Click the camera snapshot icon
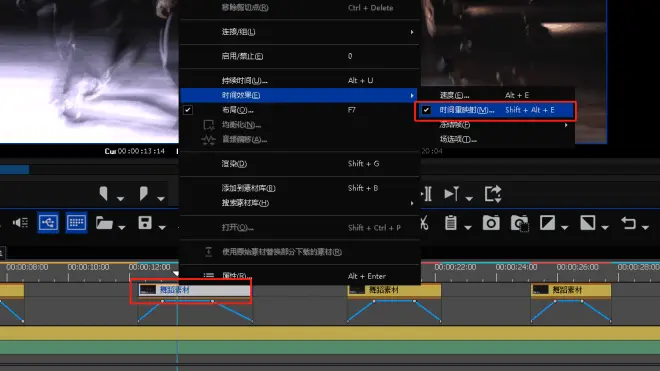Image resolution: width=660 pixels, height=371 pixels. (x=491, y=223)
